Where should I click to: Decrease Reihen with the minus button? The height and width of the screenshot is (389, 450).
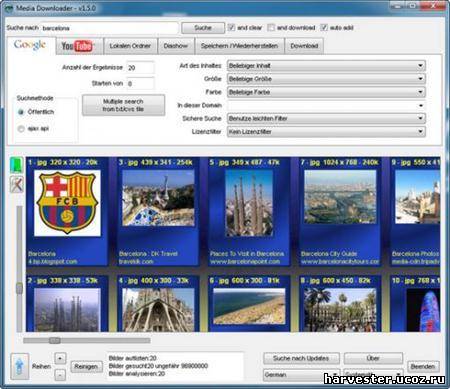pos(60,375)
